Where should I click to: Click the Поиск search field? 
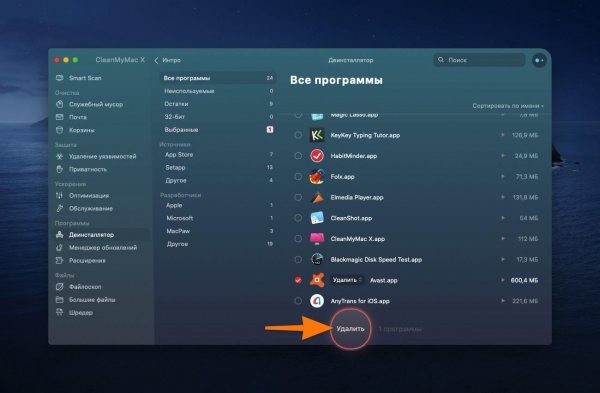tap(479, 60)
